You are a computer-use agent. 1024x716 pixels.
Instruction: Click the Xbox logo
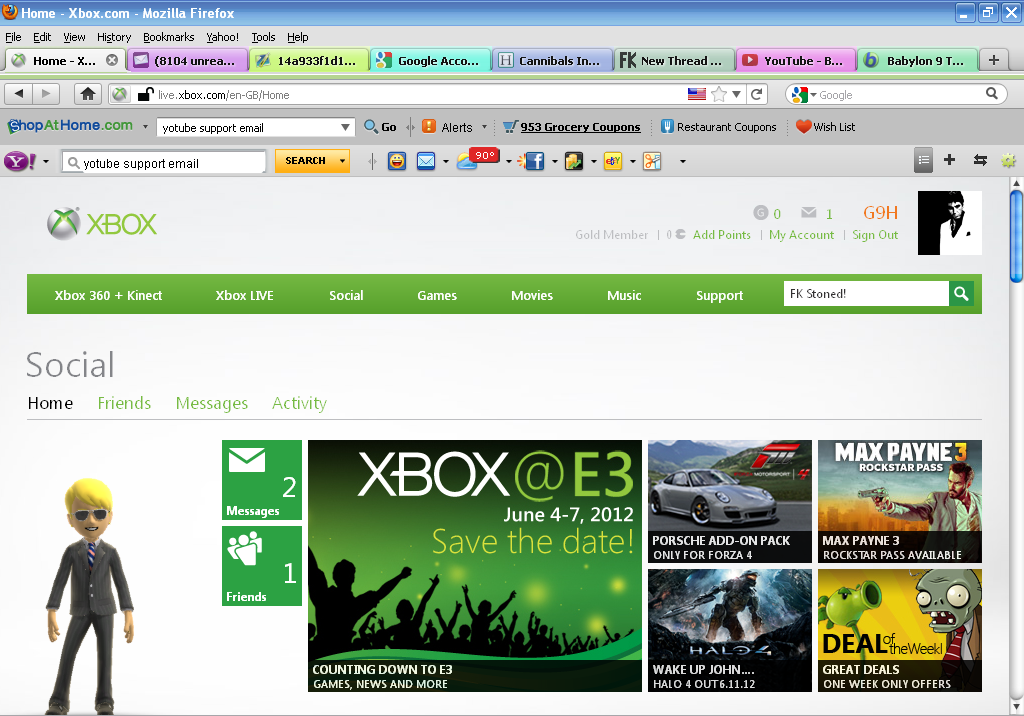click(x=102, y=224)
